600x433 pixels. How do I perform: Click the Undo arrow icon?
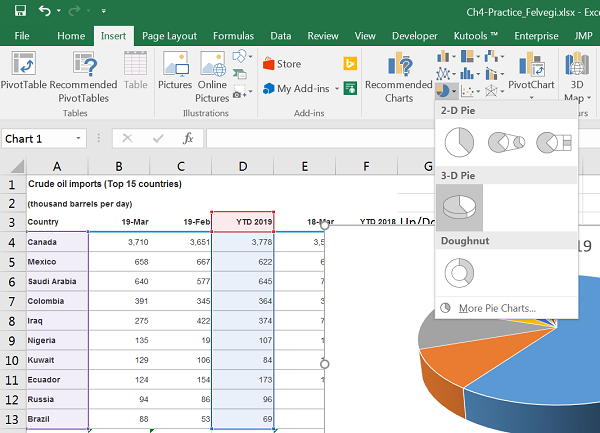pyautogui.click(x=45, y=11)
